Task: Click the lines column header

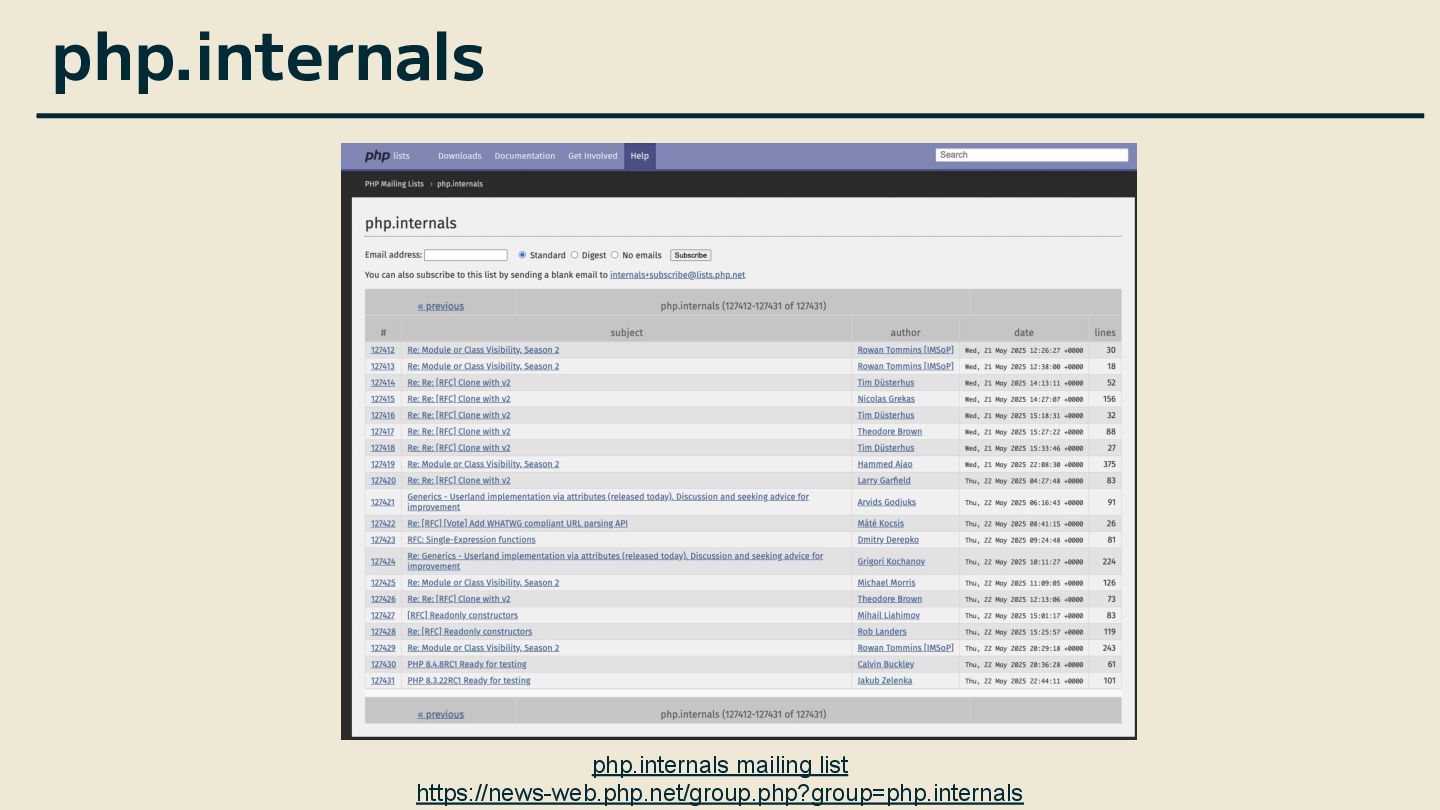Action: pos(1105,332)
